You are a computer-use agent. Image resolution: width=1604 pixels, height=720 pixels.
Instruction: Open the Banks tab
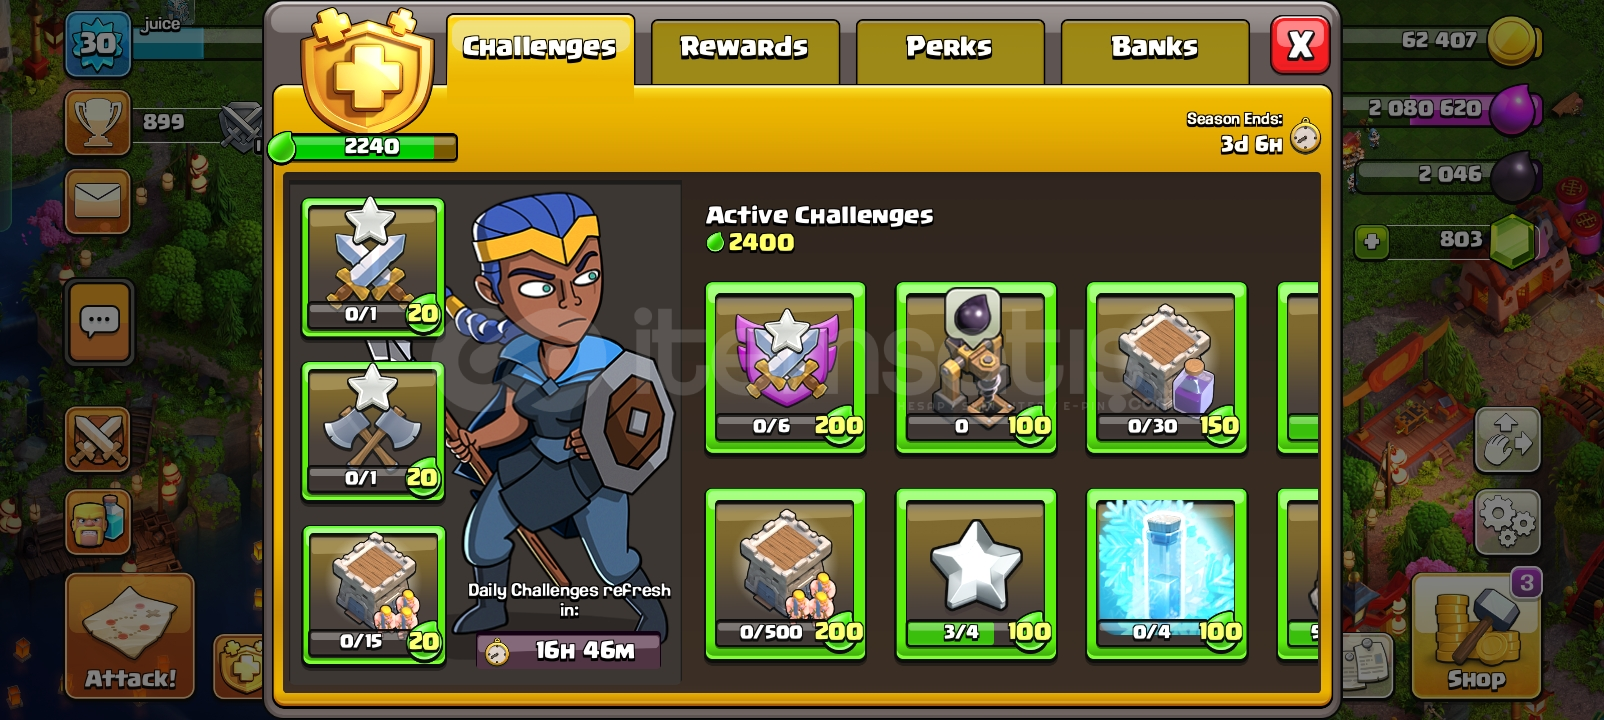pos(1155,48)
